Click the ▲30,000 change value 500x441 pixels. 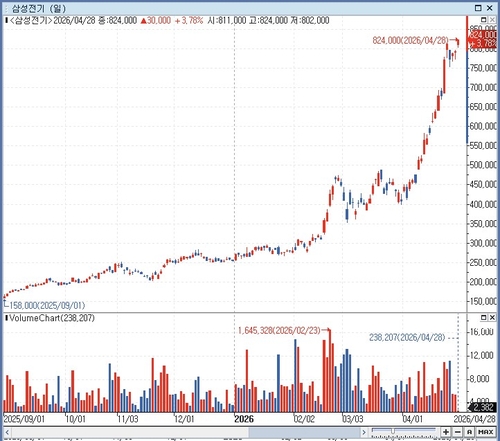156,21
